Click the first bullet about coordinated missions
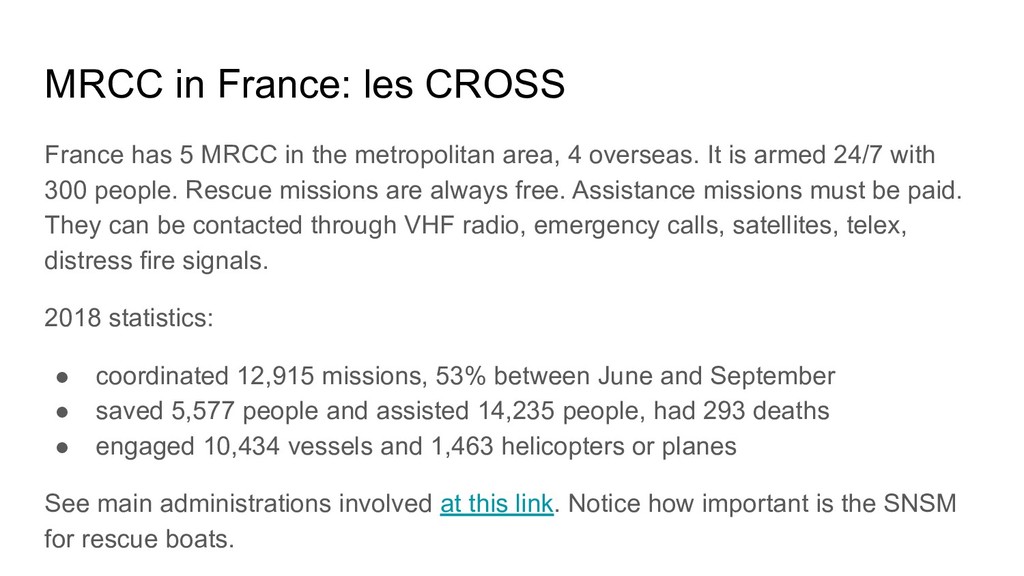The image size is (1024, 576). (465, 376)
